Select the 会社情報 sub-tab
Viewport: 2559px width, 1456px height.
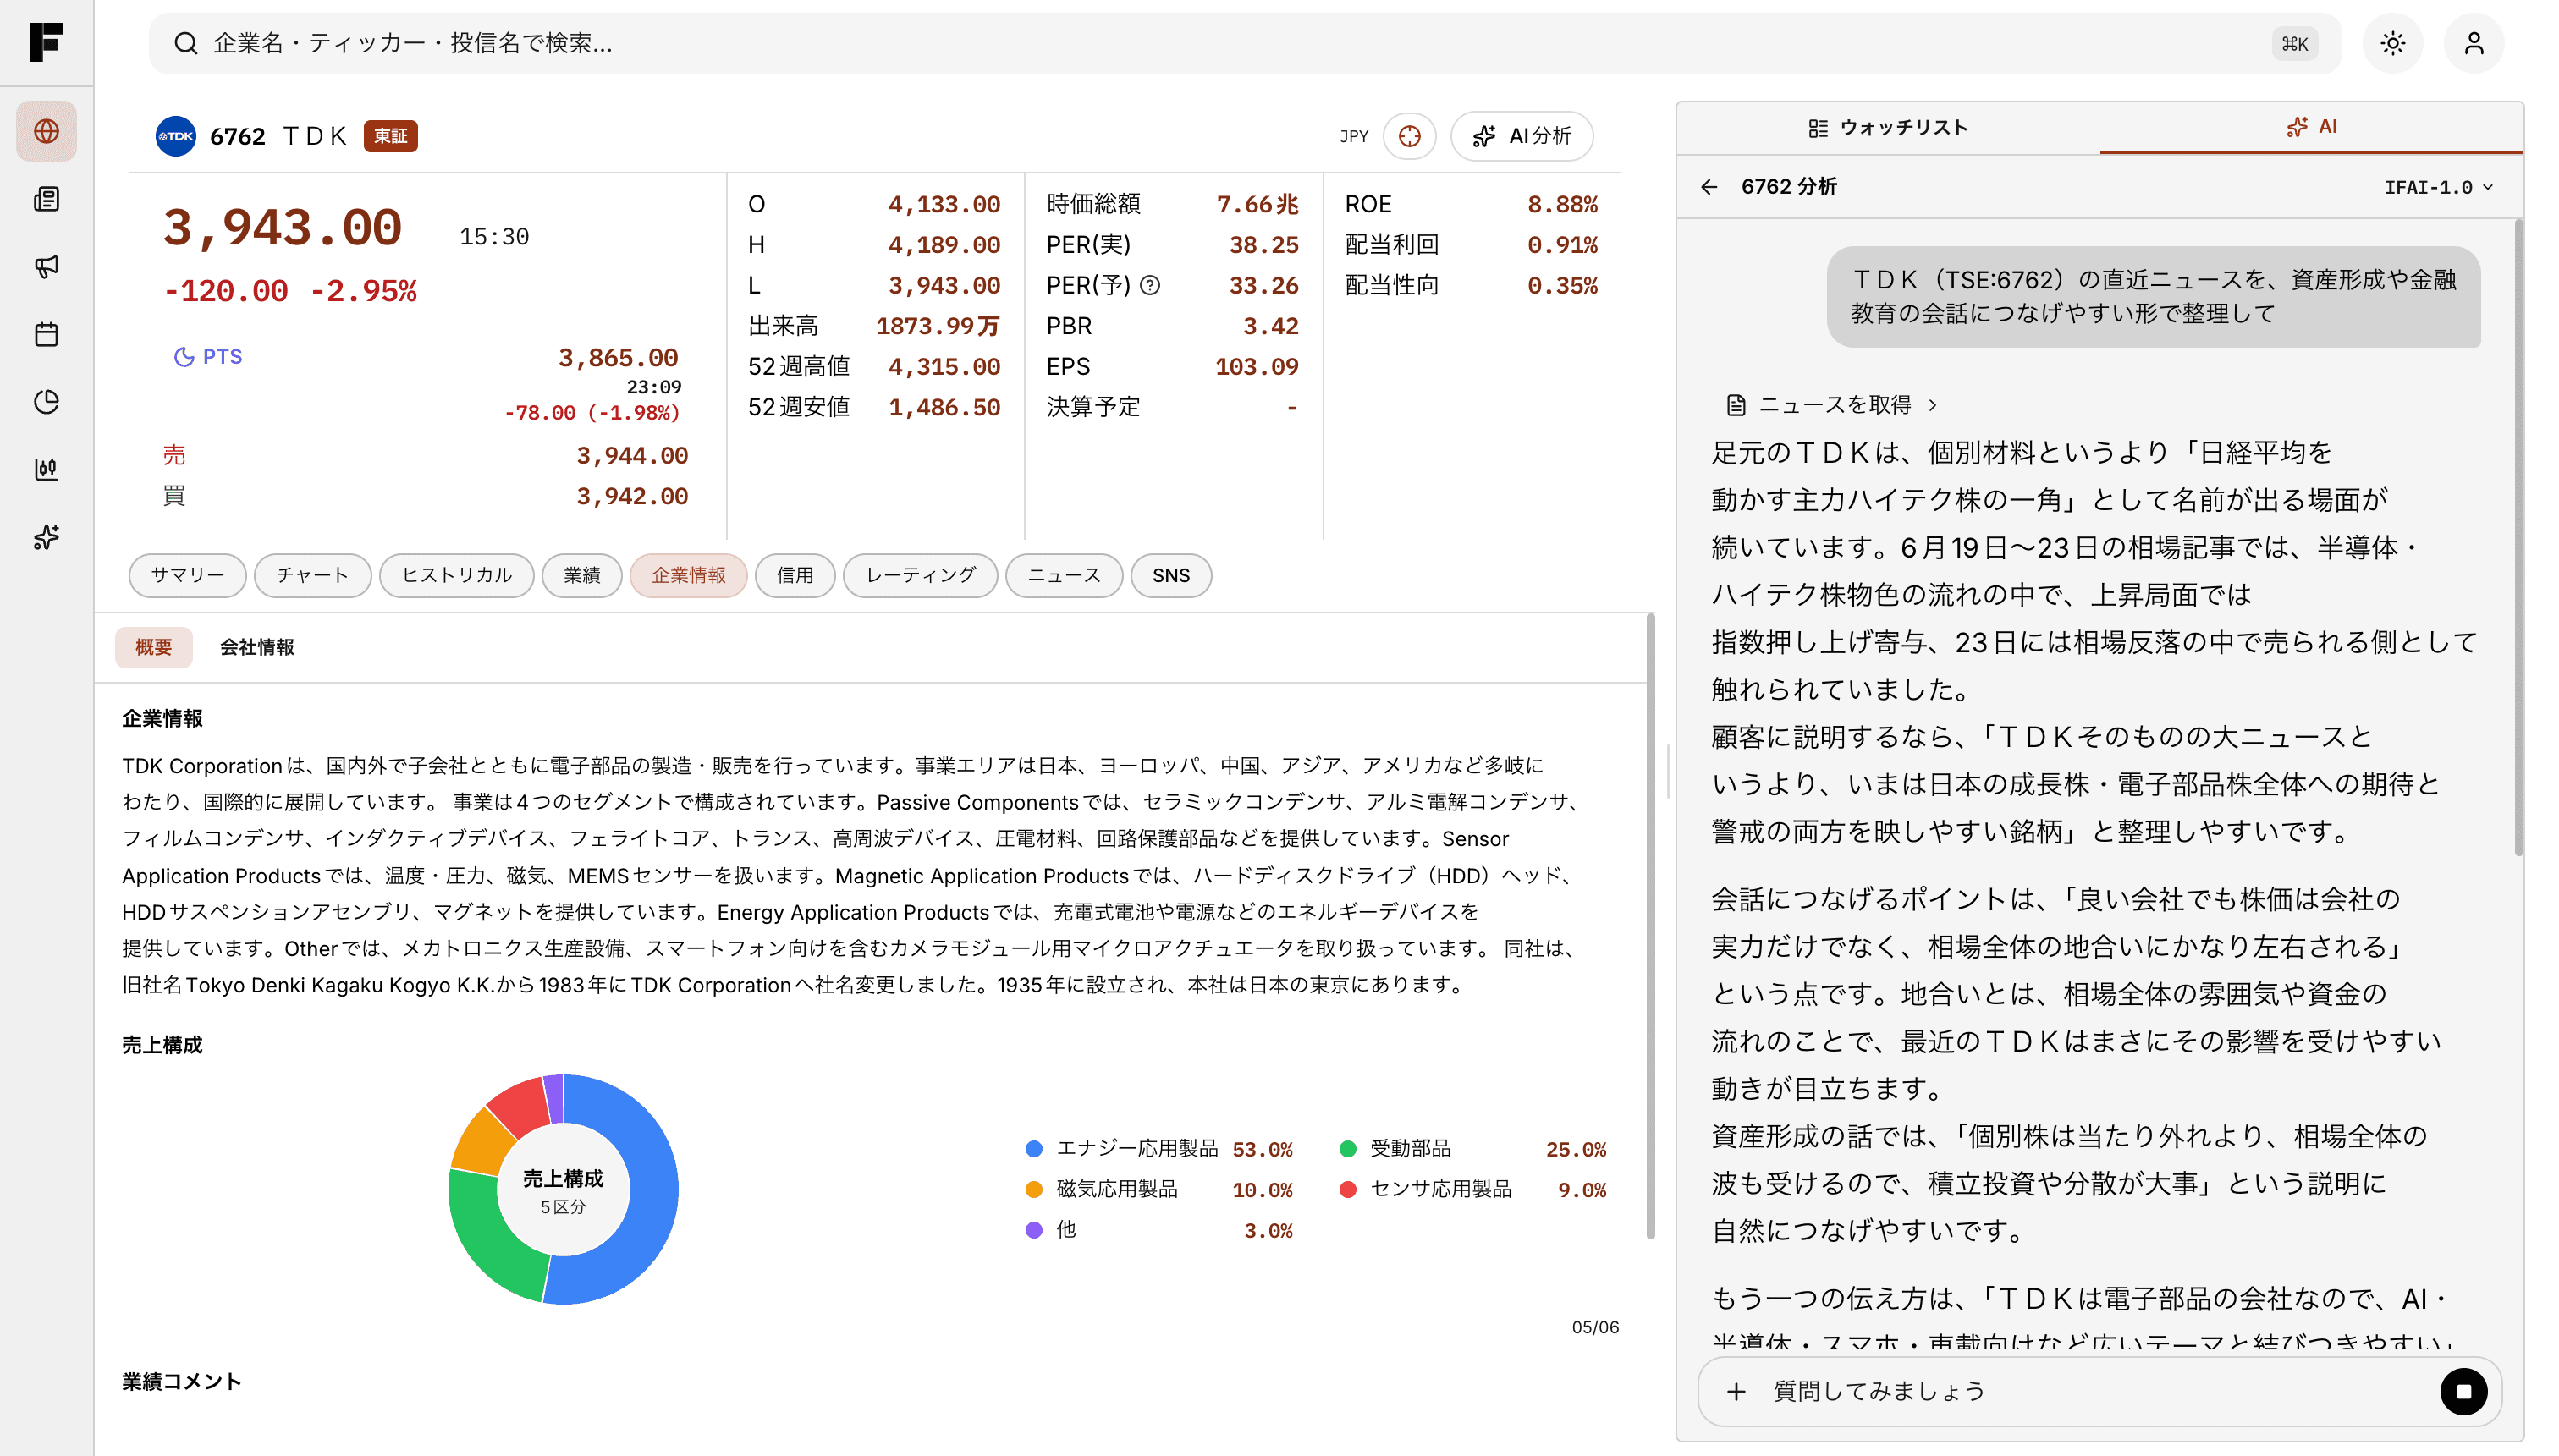tap(257, 647)
